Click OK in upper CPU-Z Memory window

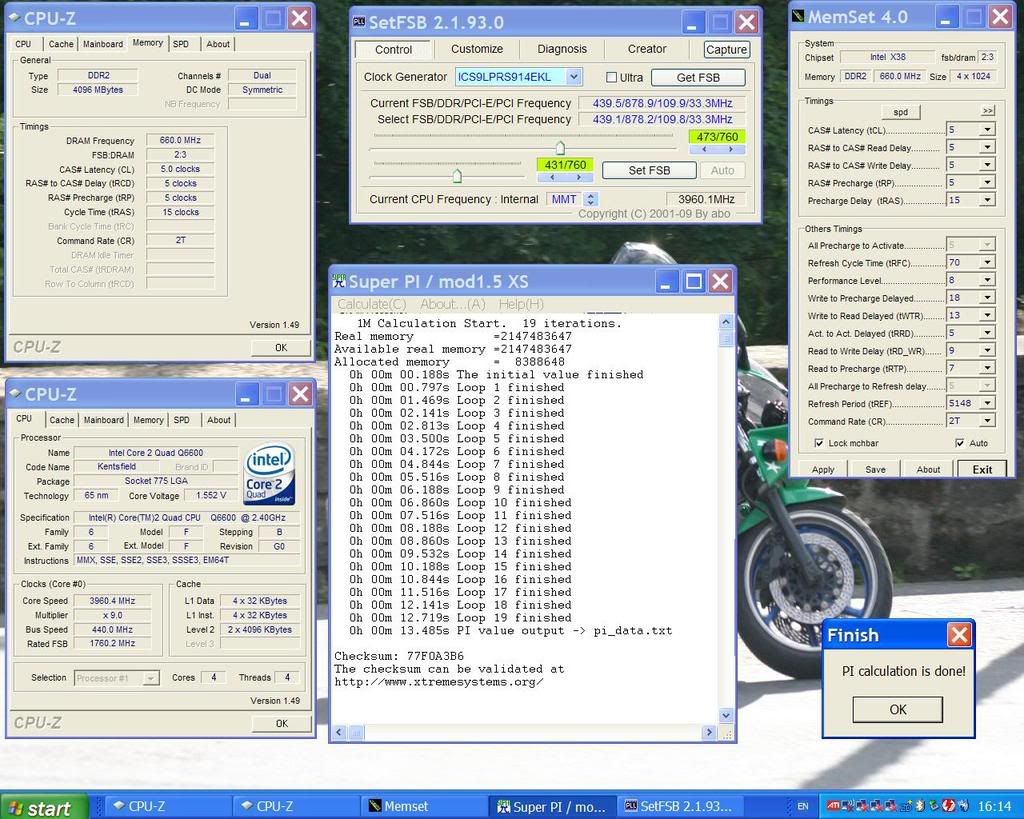click(281, 347)
